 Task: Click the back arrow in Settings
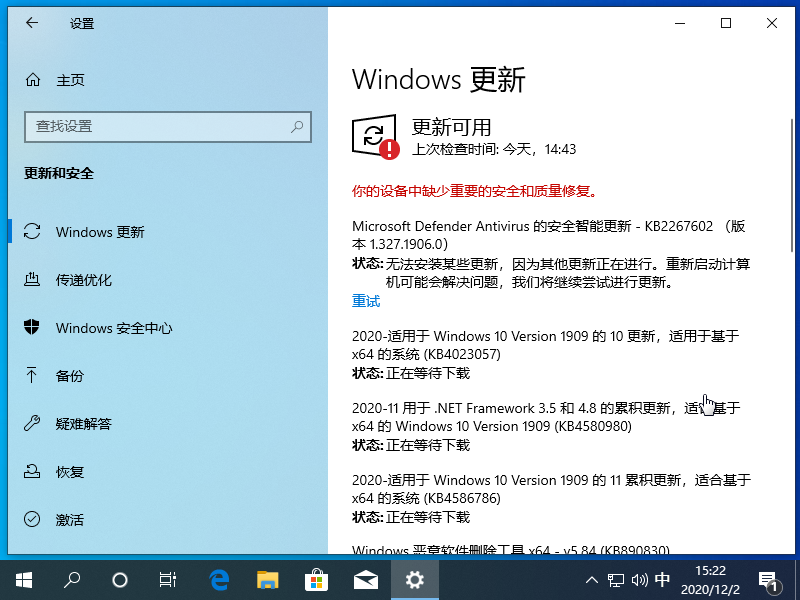[32, 22]
